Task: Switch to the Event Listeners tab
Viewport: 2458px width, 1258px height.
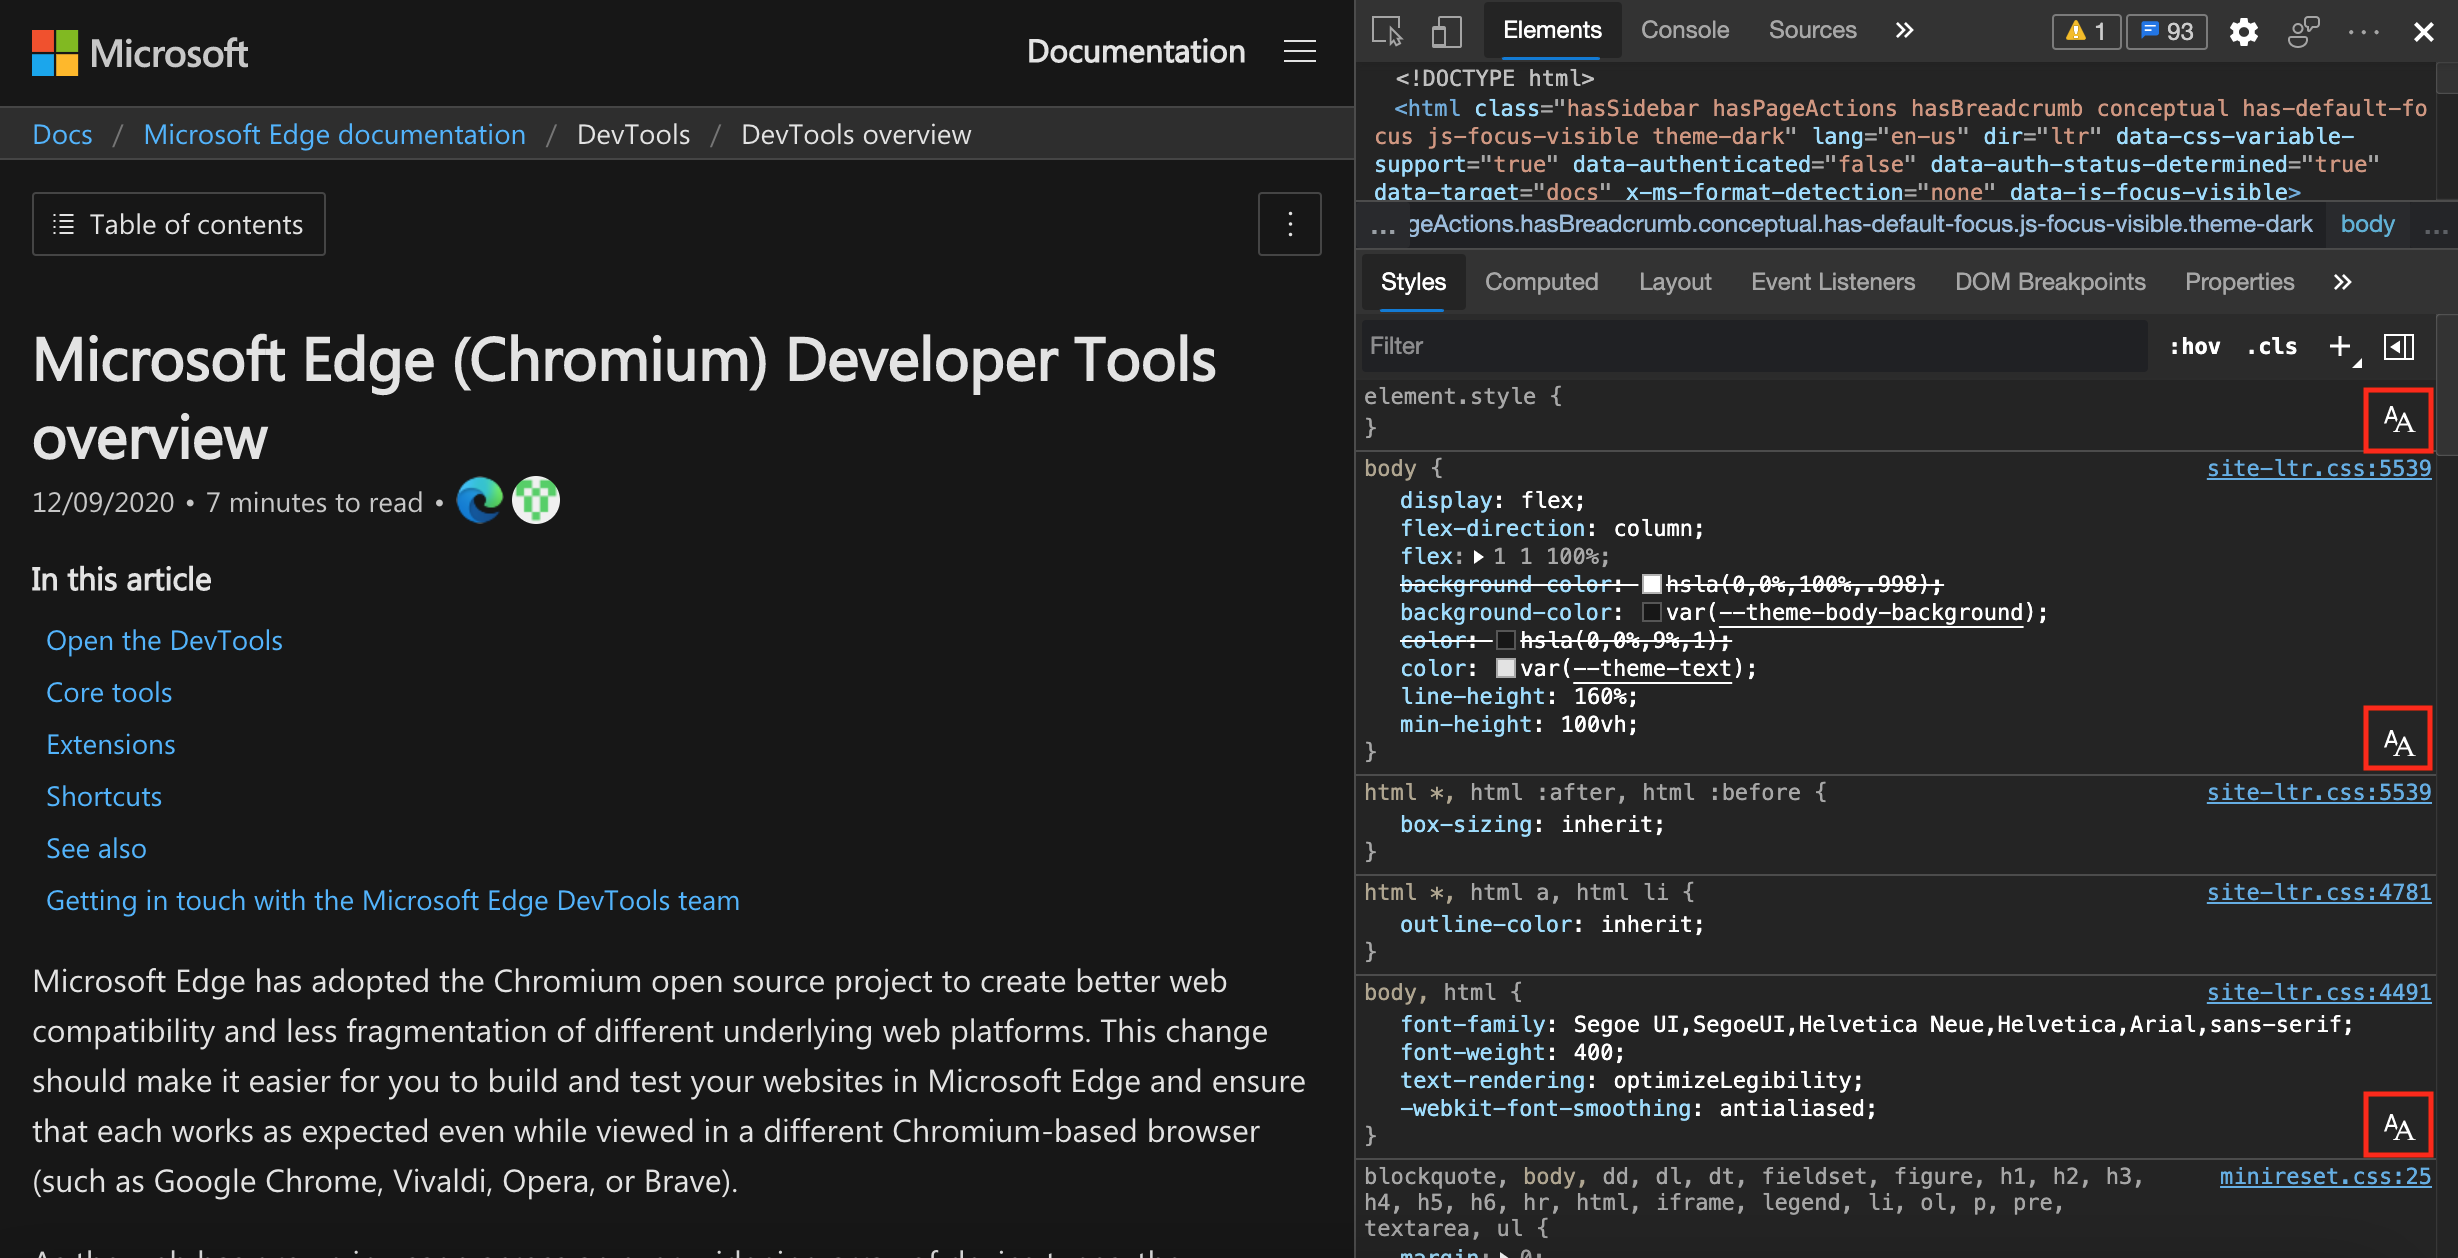Action: (1832, 281)
